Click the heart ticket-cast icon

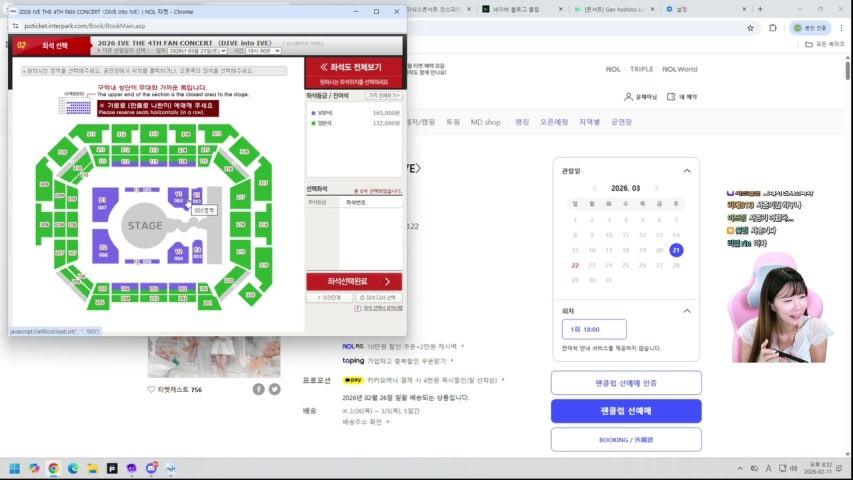pyautogui.click(x=151, y=390)
